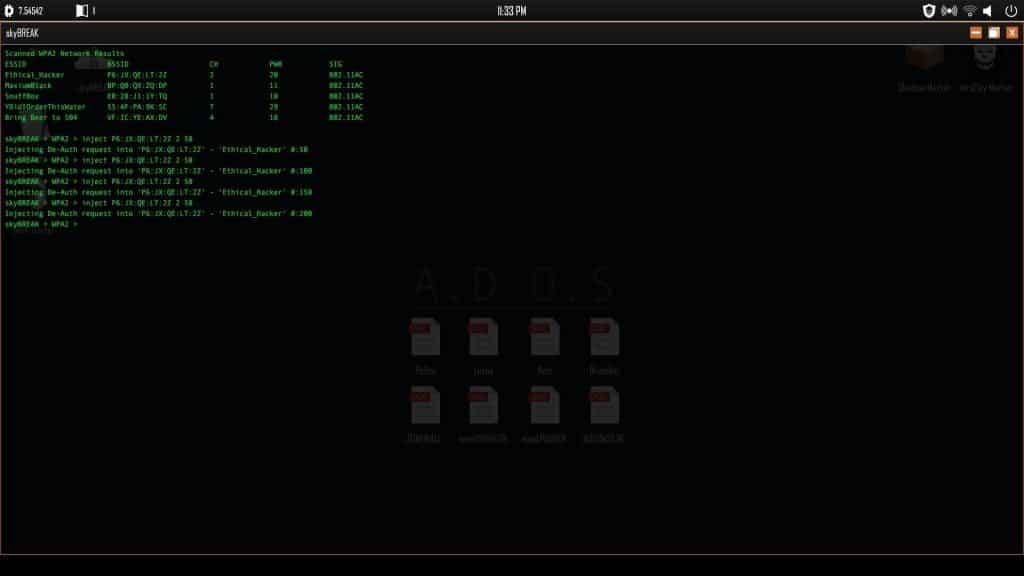Click BSSID BP:Q0:Q0:ZQ:DP

(137, 86)
